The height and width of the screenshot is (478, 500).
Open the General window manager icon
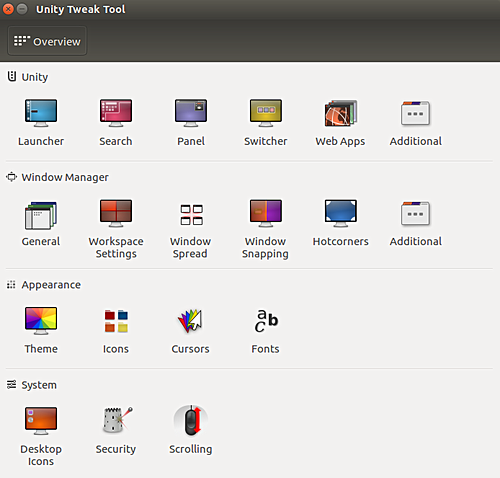pyautogui.click(x=41, y=215)
